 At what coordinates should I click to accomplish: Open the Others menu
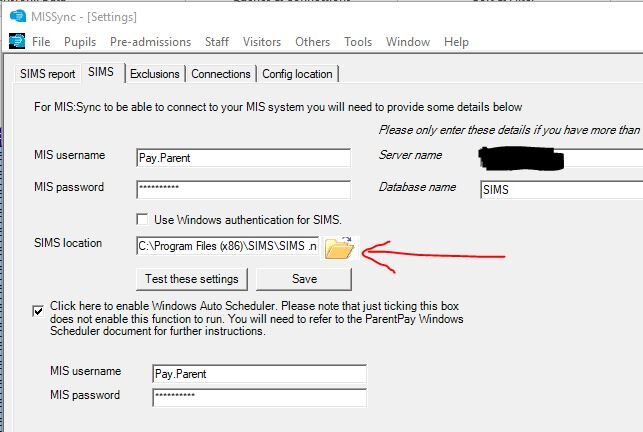[312, 42]
